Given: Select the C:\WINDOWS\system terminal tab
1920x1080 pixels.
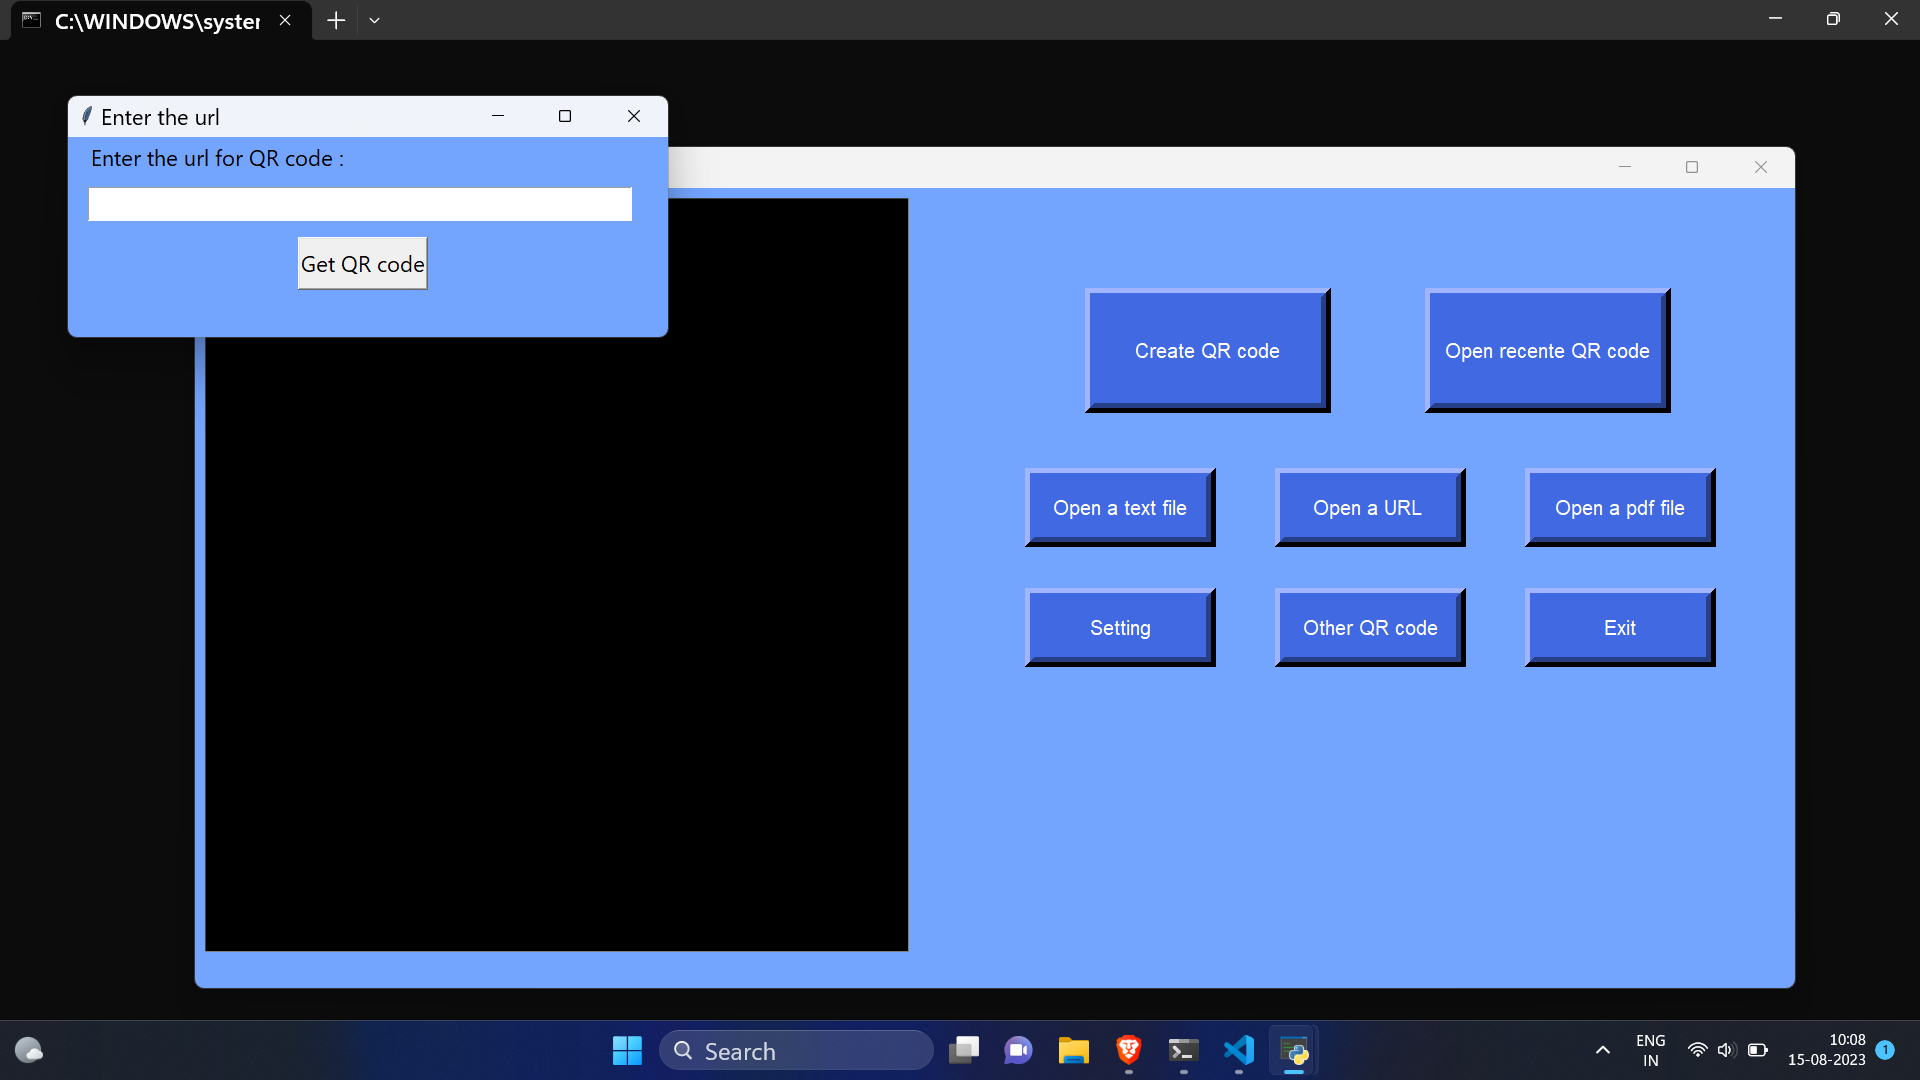Looking at the screenshot, I should [155, 21].
